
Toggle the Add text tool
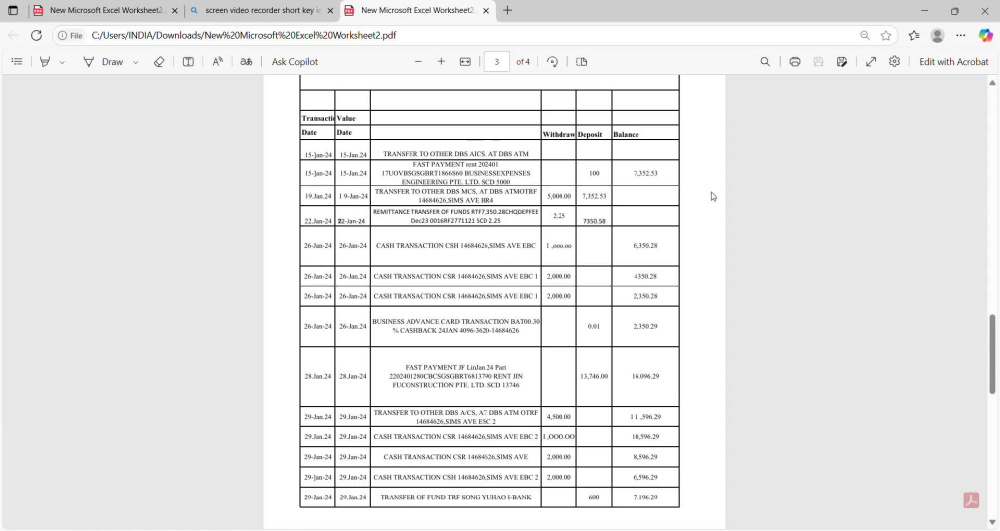pyautogui.click(x=188, y=62)
